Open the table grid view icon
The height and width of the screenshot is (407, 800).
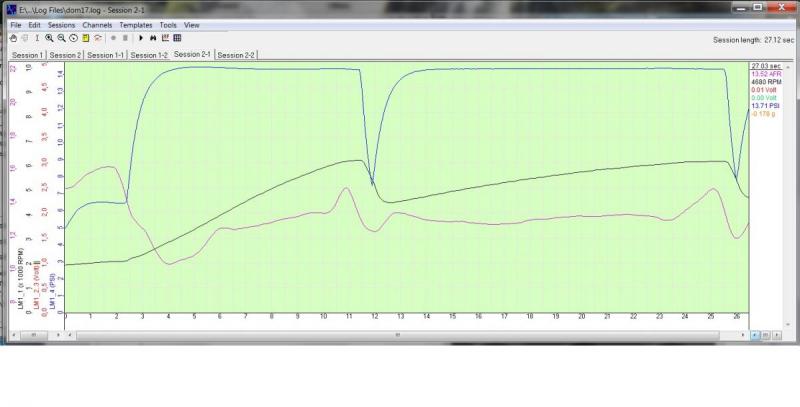(177, 38)
